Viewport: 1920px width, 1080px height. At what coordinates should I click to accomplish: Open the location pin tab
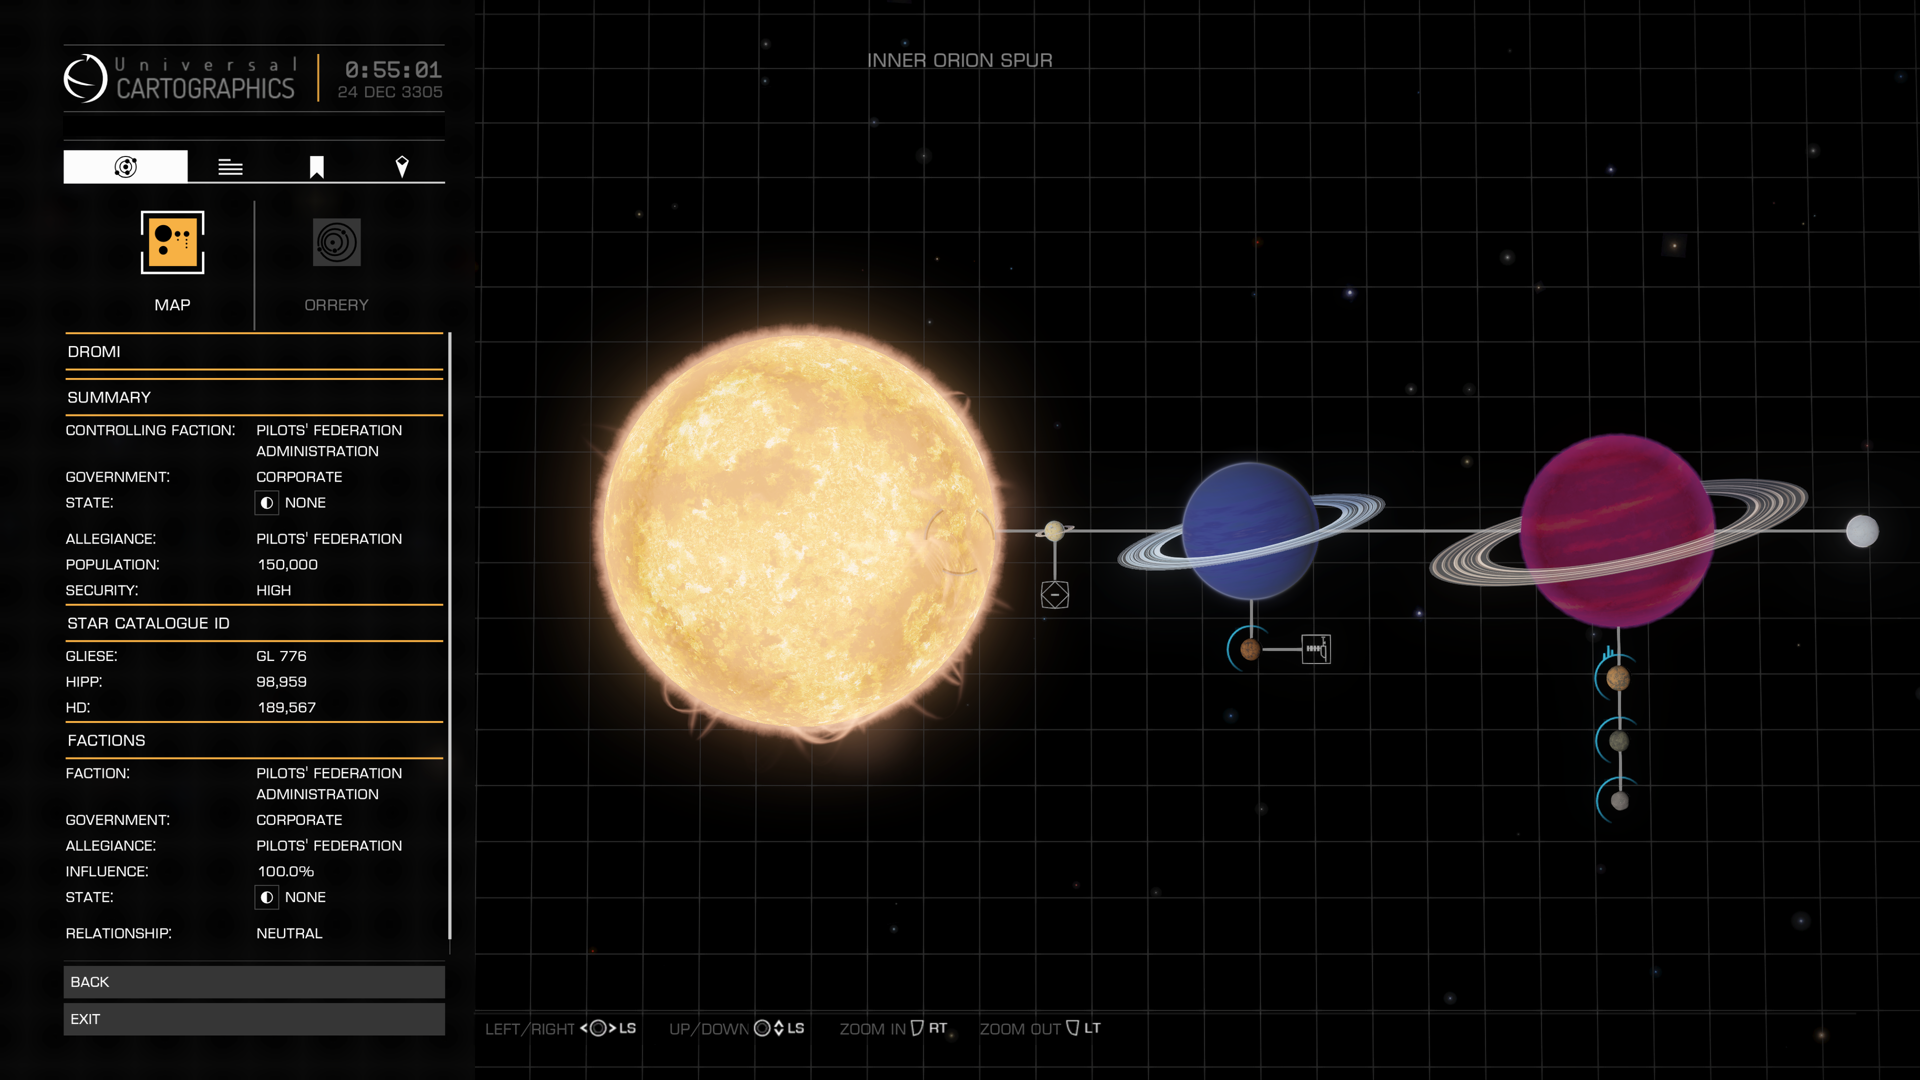click(402, 167)
